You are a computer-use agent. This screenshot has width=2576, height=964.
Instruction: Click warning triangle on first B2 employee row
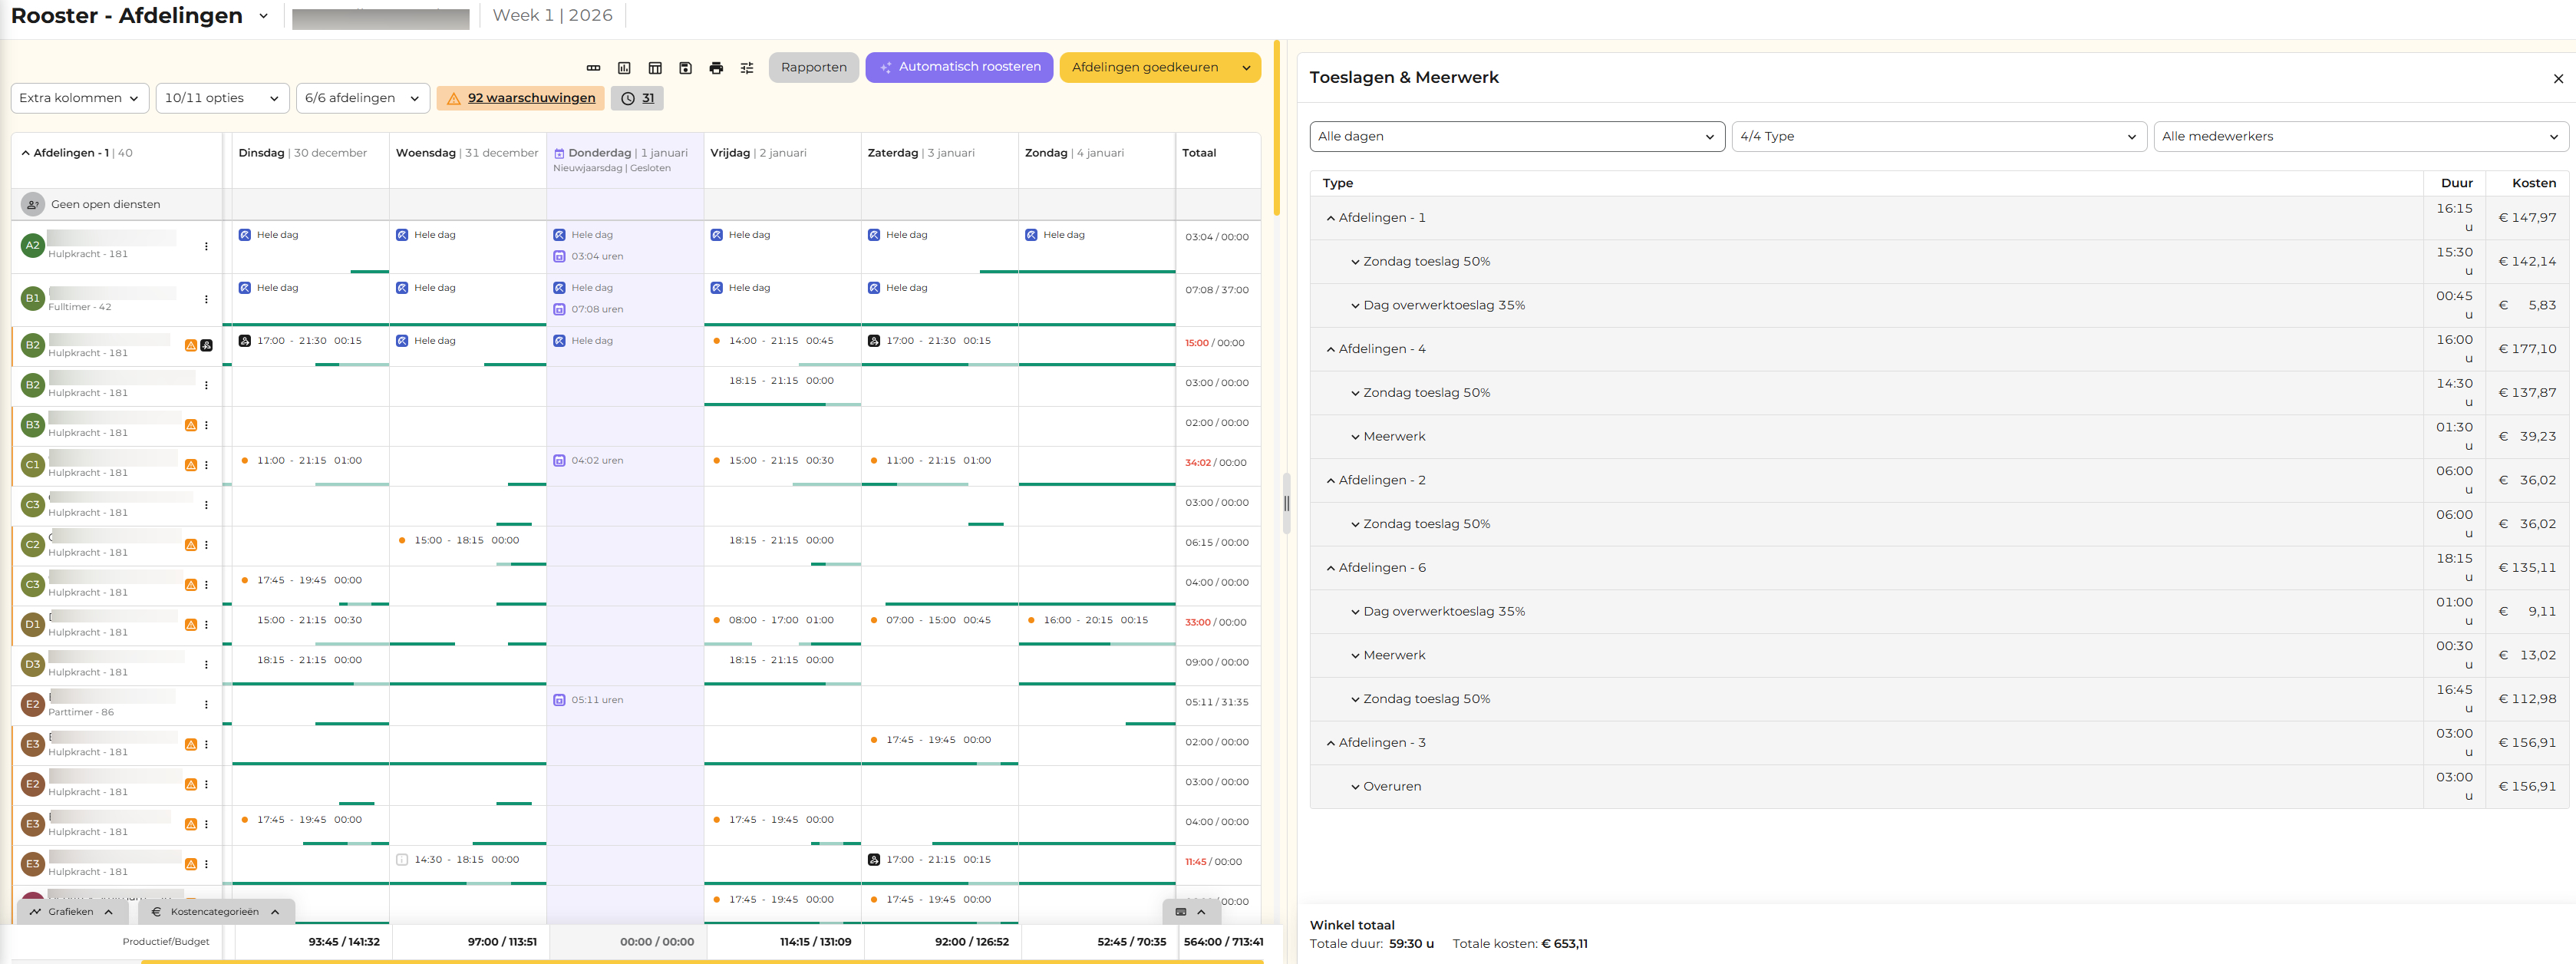(191, 345)
